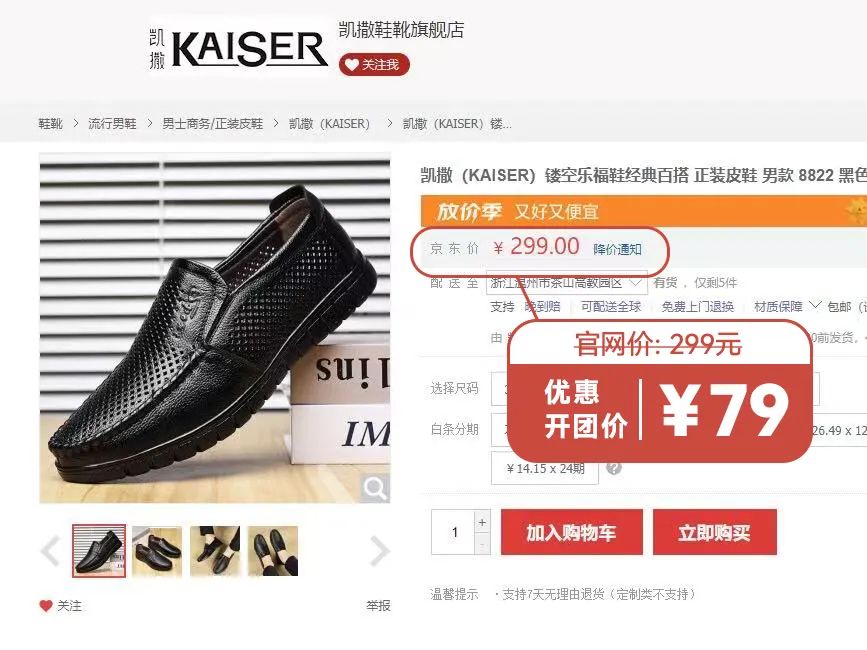This screenshot has height=650, width=867.
Task: Show previous thumbnails with left arrow
Action: pos(51,551)
